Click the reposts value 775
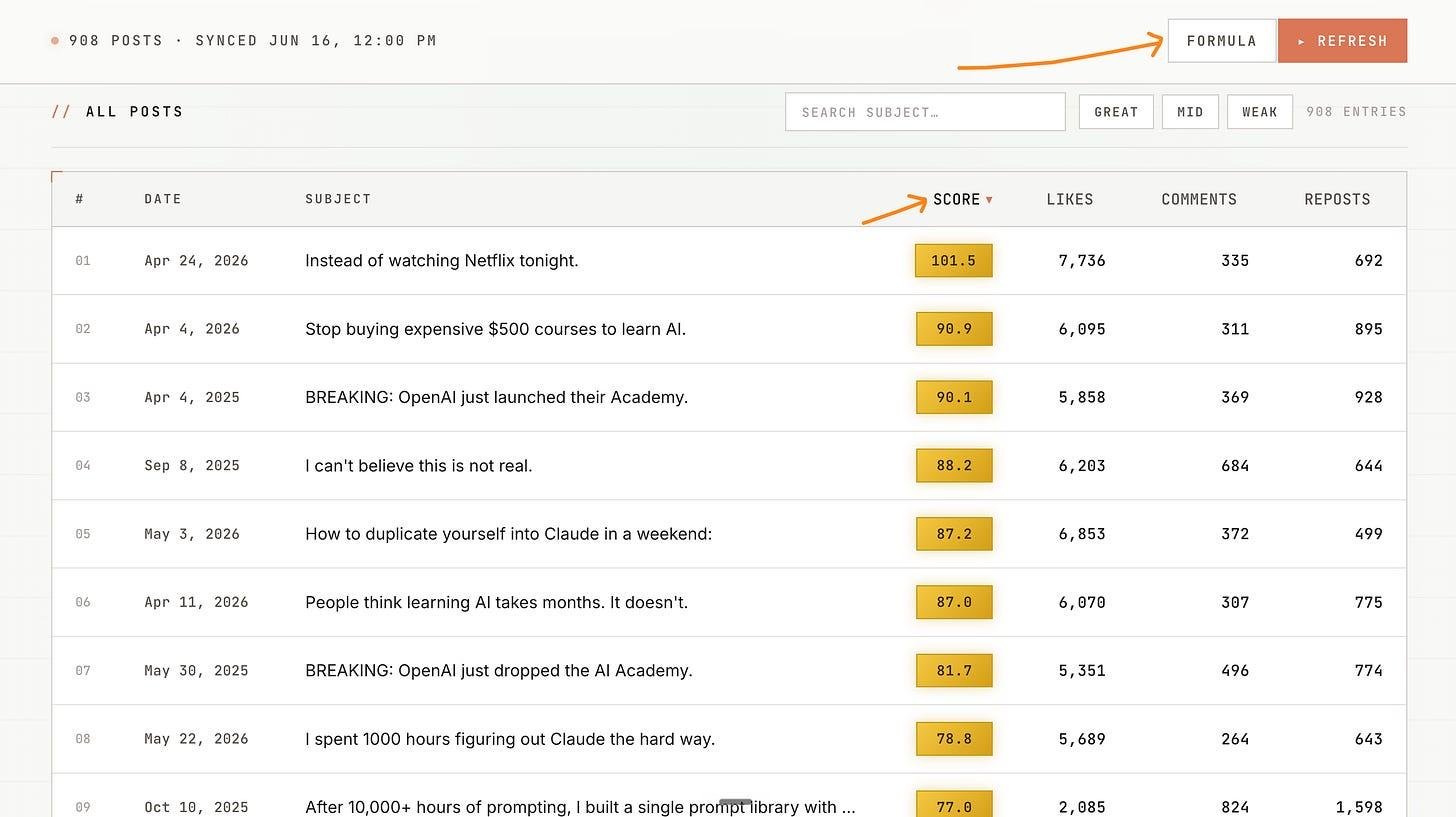This screenshot has width=1456, height=817. click(1368, 602)
